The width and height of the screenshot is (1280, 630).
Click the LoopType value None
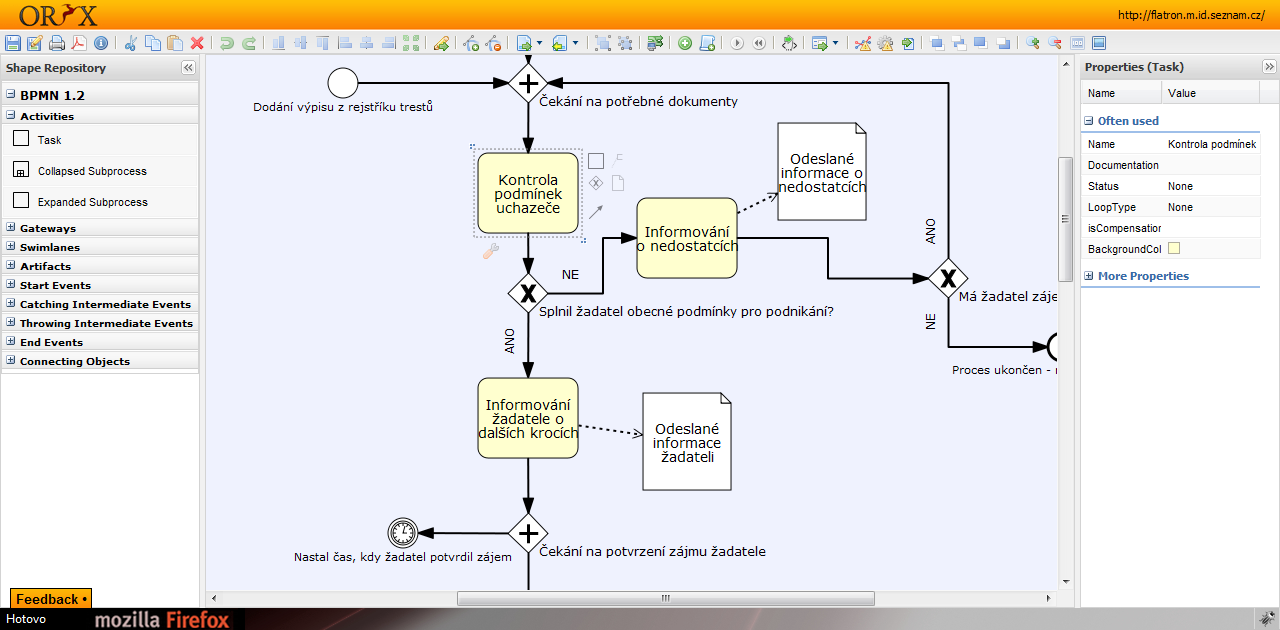pos(1180,207)
